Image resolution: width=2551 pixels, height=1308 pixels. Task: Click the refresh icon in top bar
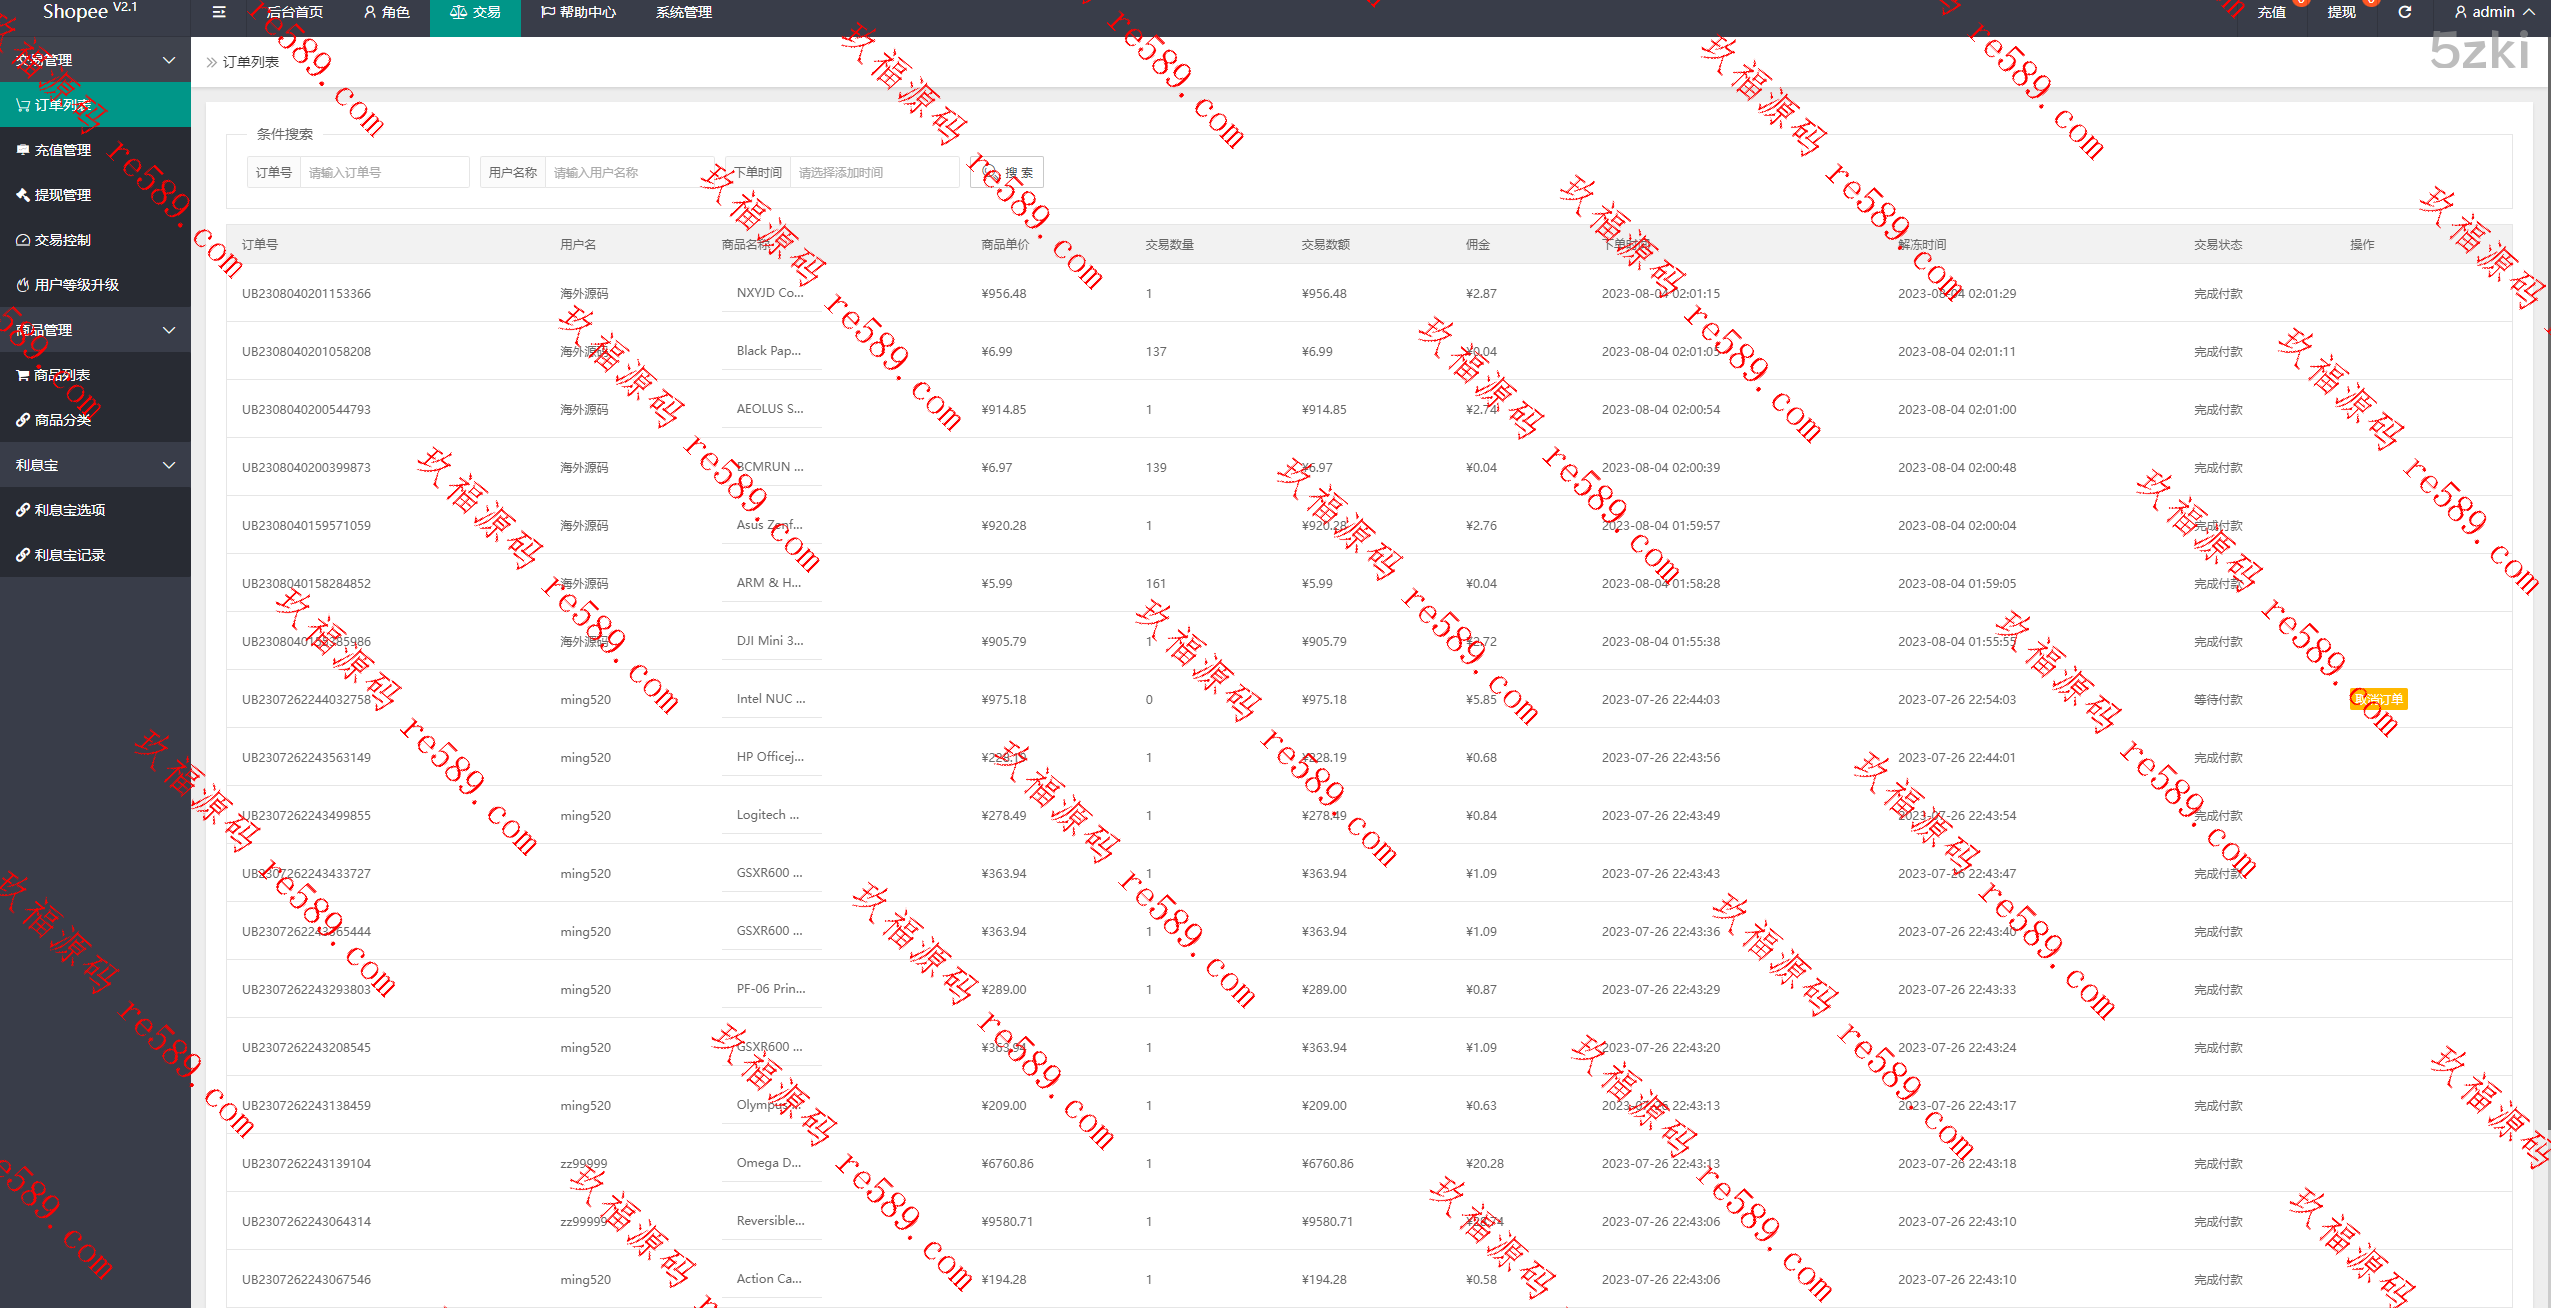click(2404, 12)
